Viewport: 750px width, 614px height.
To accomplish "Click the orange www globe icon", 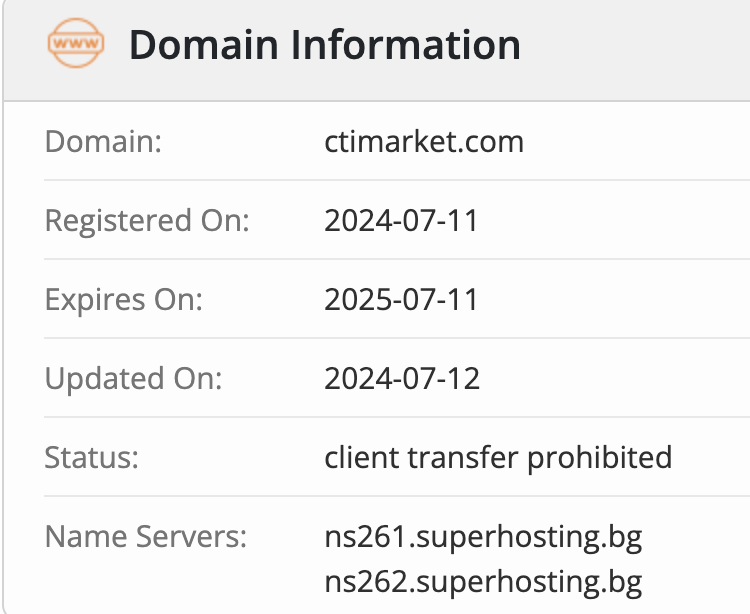I will [76, 43].
